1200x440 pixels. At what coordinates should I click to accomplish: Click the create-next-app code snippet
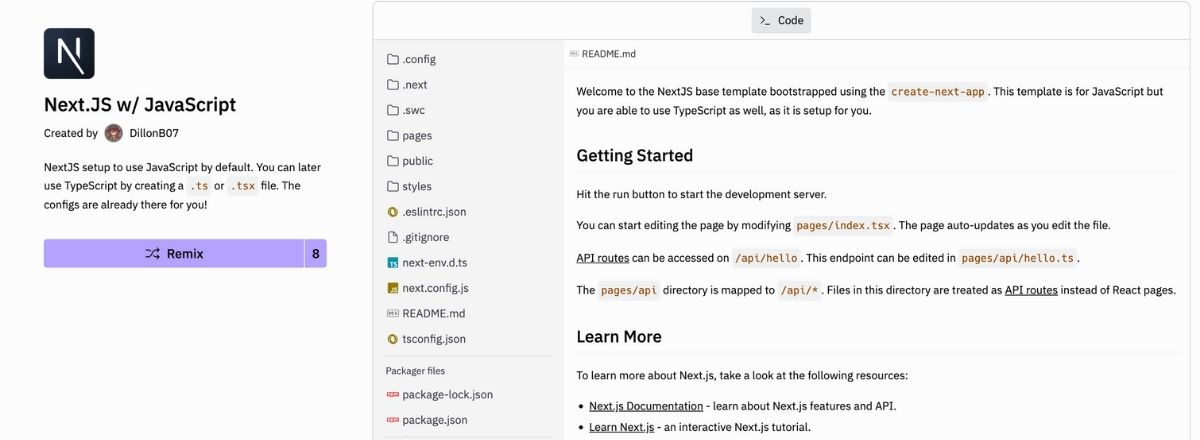coord(938,91)
